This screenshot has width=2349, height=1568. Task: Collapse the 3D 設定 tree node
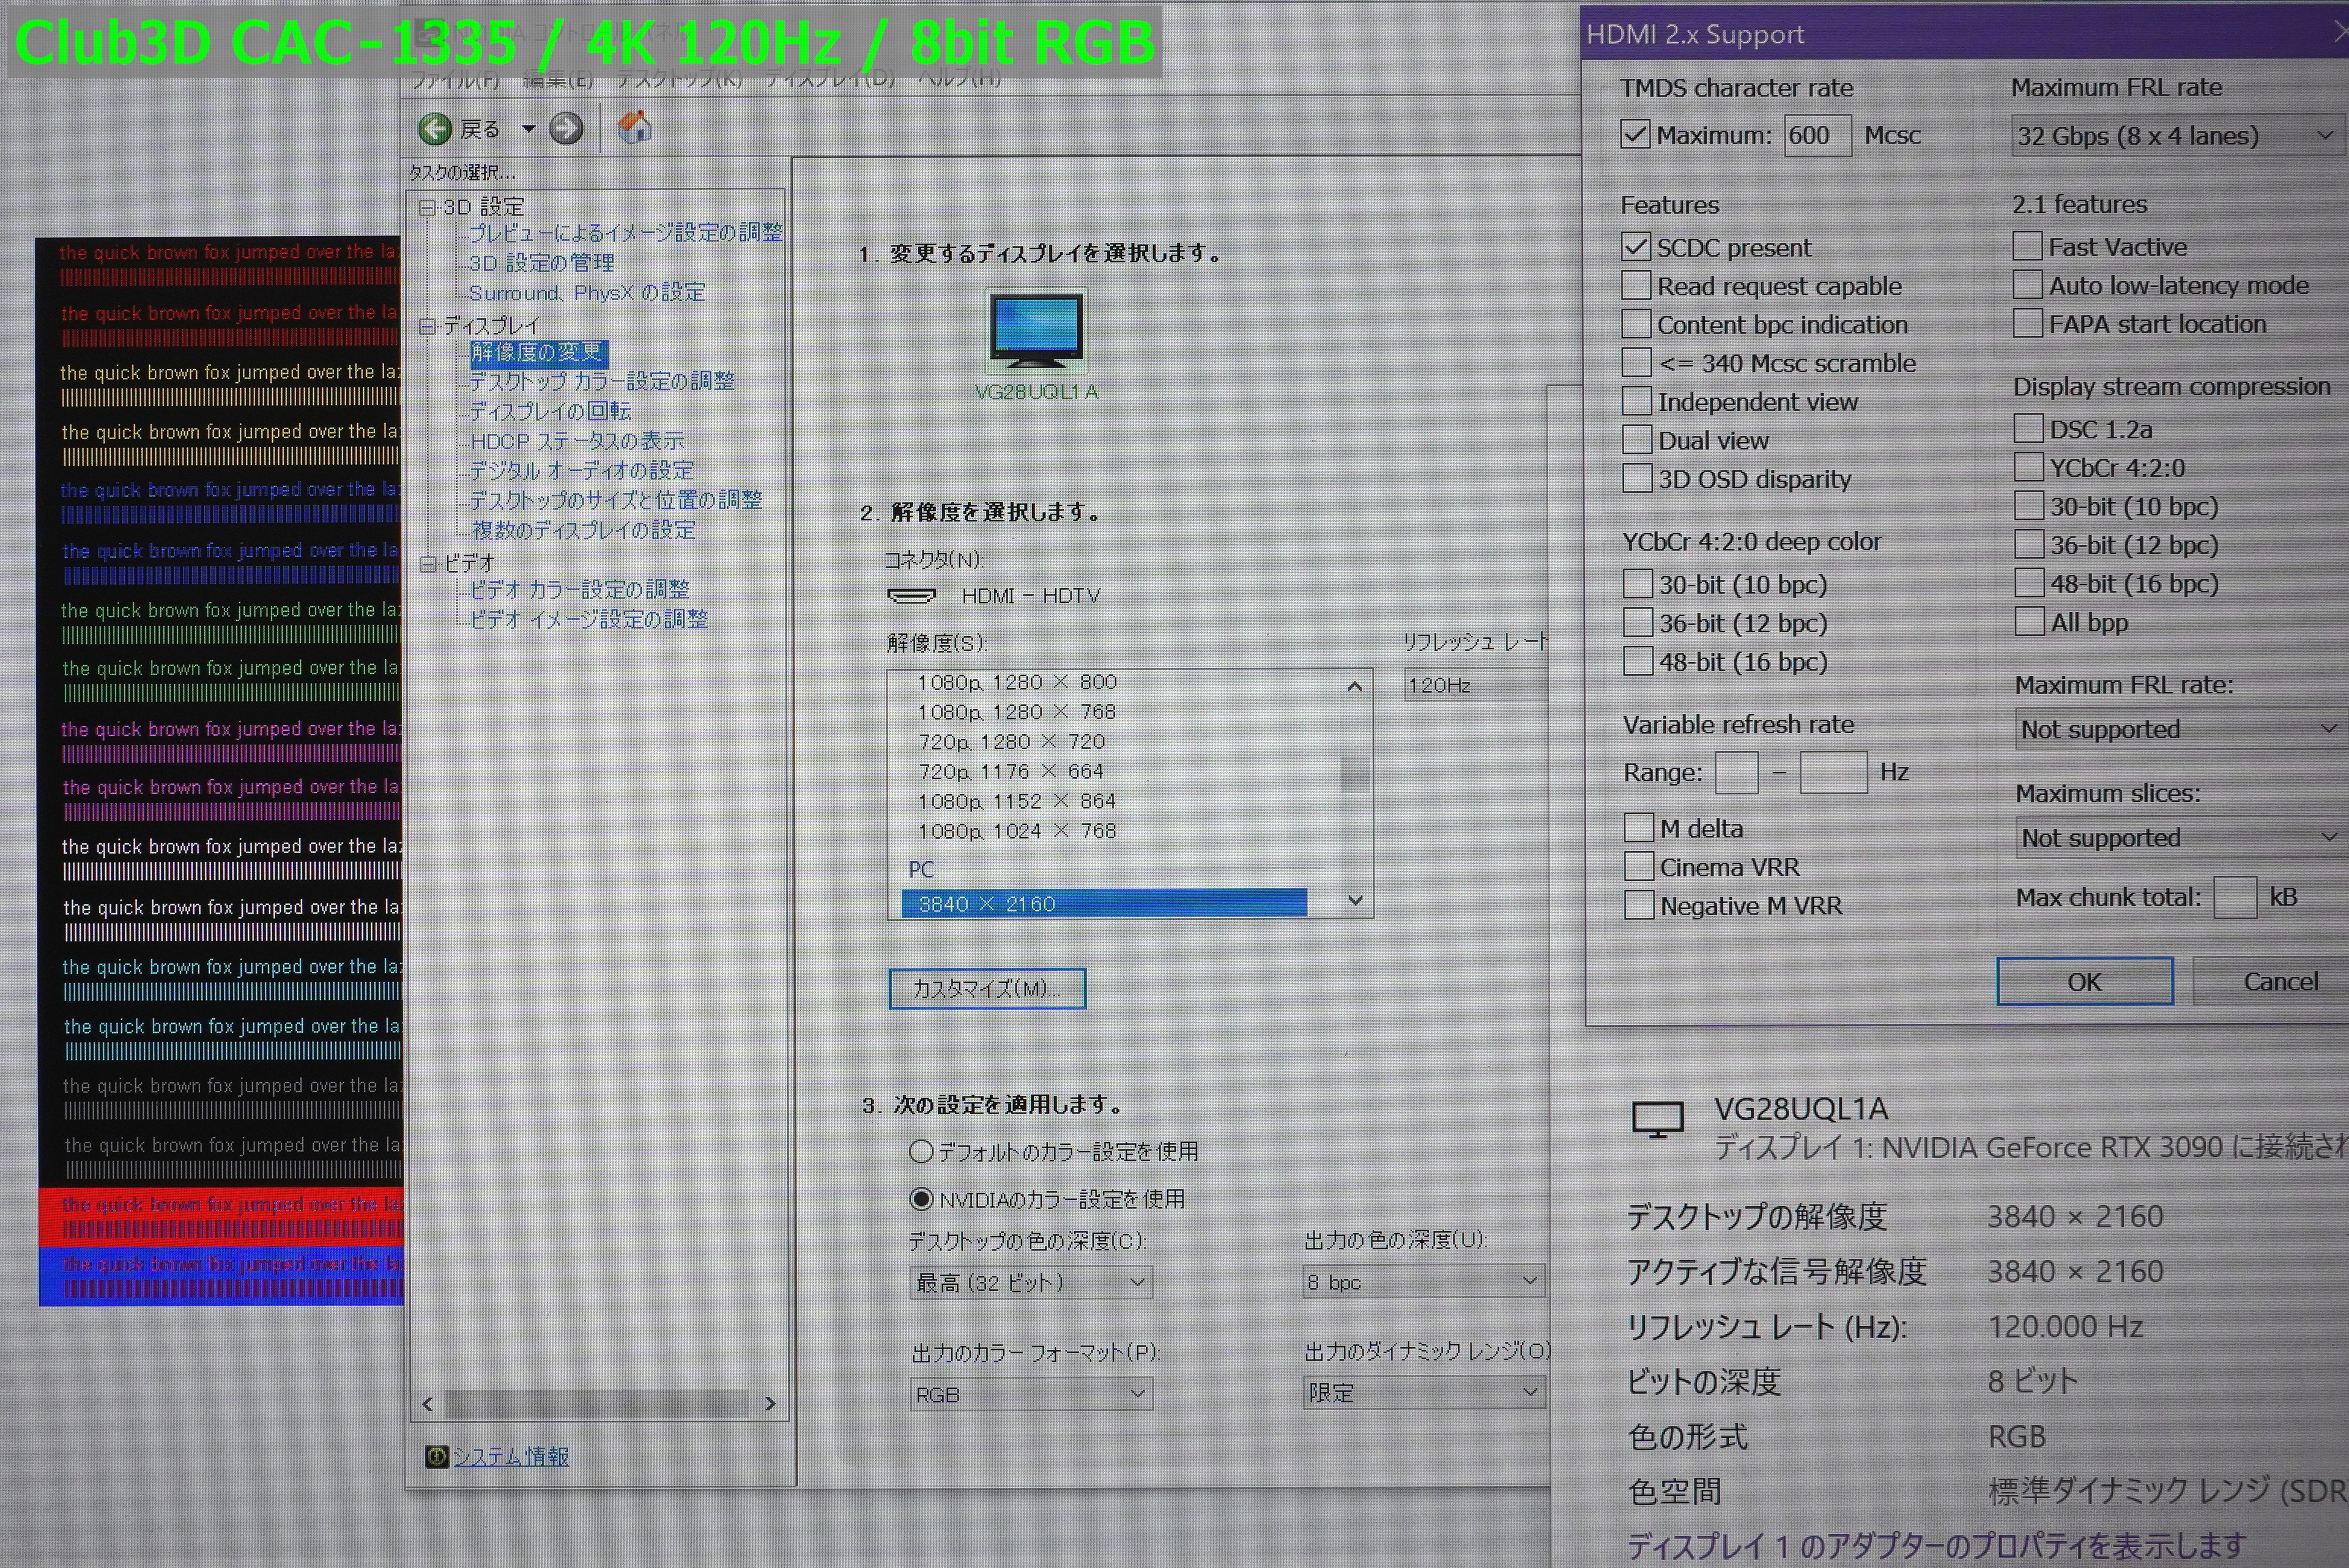pyautogui.click(x=428, y=207)
